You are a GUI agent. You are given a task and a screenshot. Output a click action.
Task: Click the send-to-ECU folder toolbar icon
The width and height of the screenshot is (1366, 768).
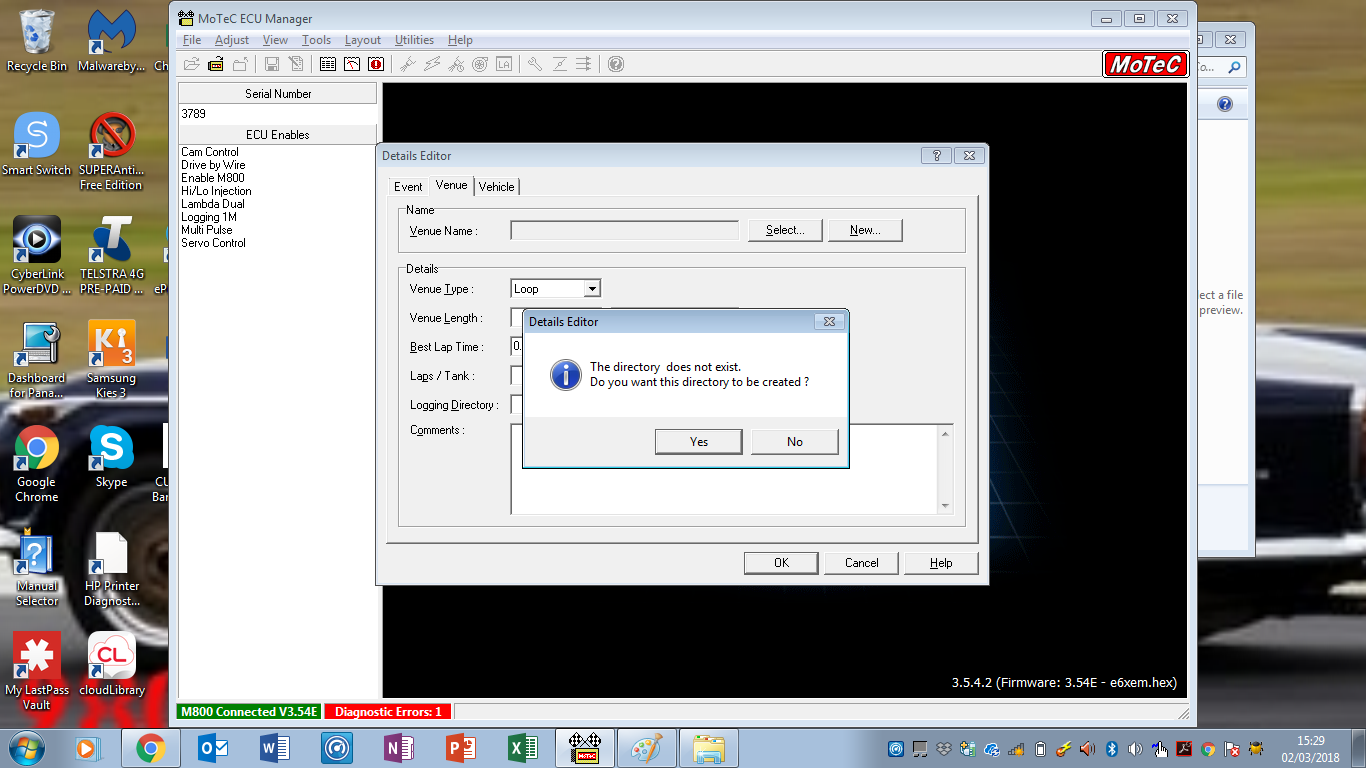tap(240, 64)
